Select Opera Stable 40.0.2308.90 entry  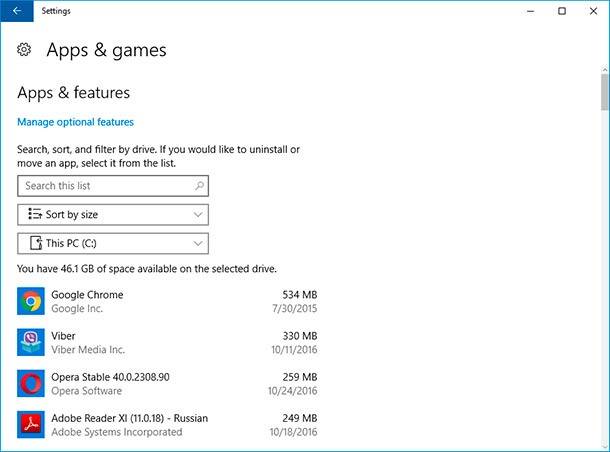[x=110, y=377]
